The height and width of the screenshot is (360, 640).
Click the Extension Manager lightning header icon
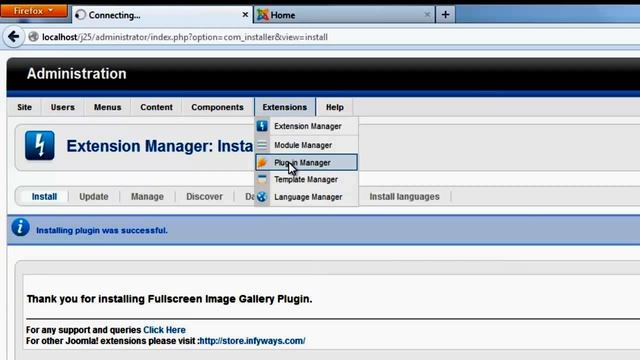point(40,145)
